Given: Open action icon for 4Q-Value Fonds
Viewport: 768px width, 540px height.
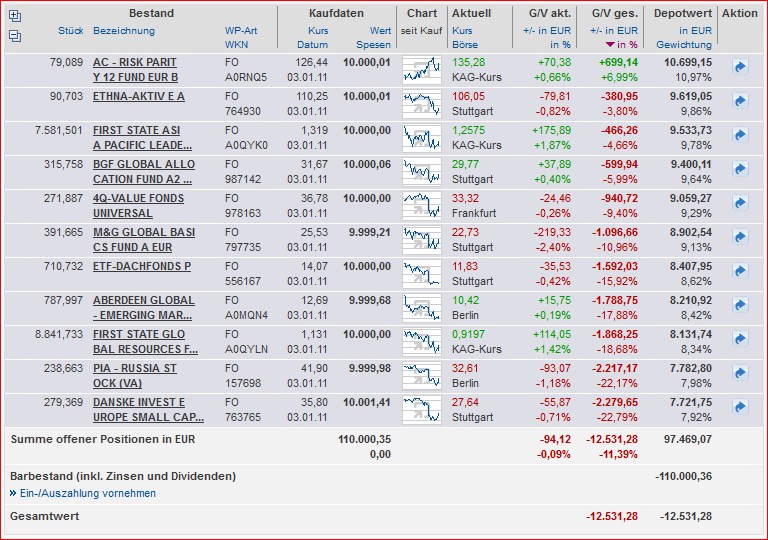Looking at the screenshot, I should pos(740,203).
